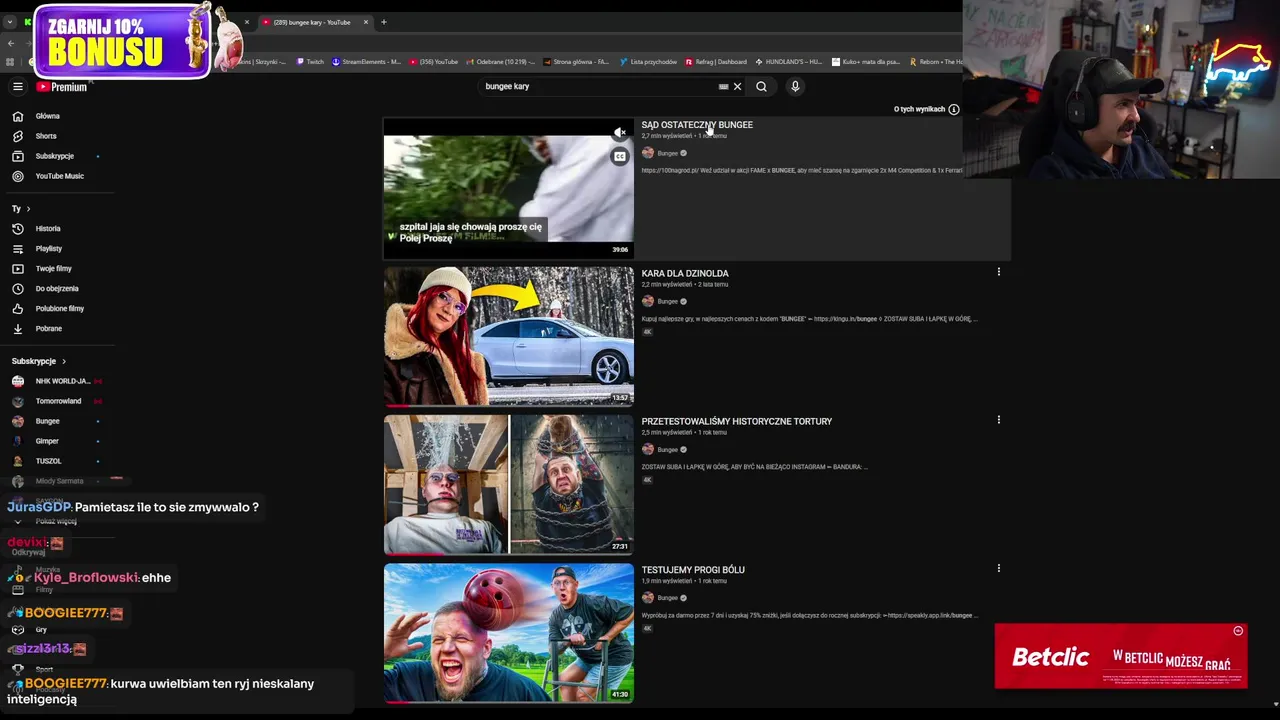Screen dimensions: 1280x720
Task: Open Bungee channel name under HISTORYCZNE TORTURY
Action: coord(668,450)
